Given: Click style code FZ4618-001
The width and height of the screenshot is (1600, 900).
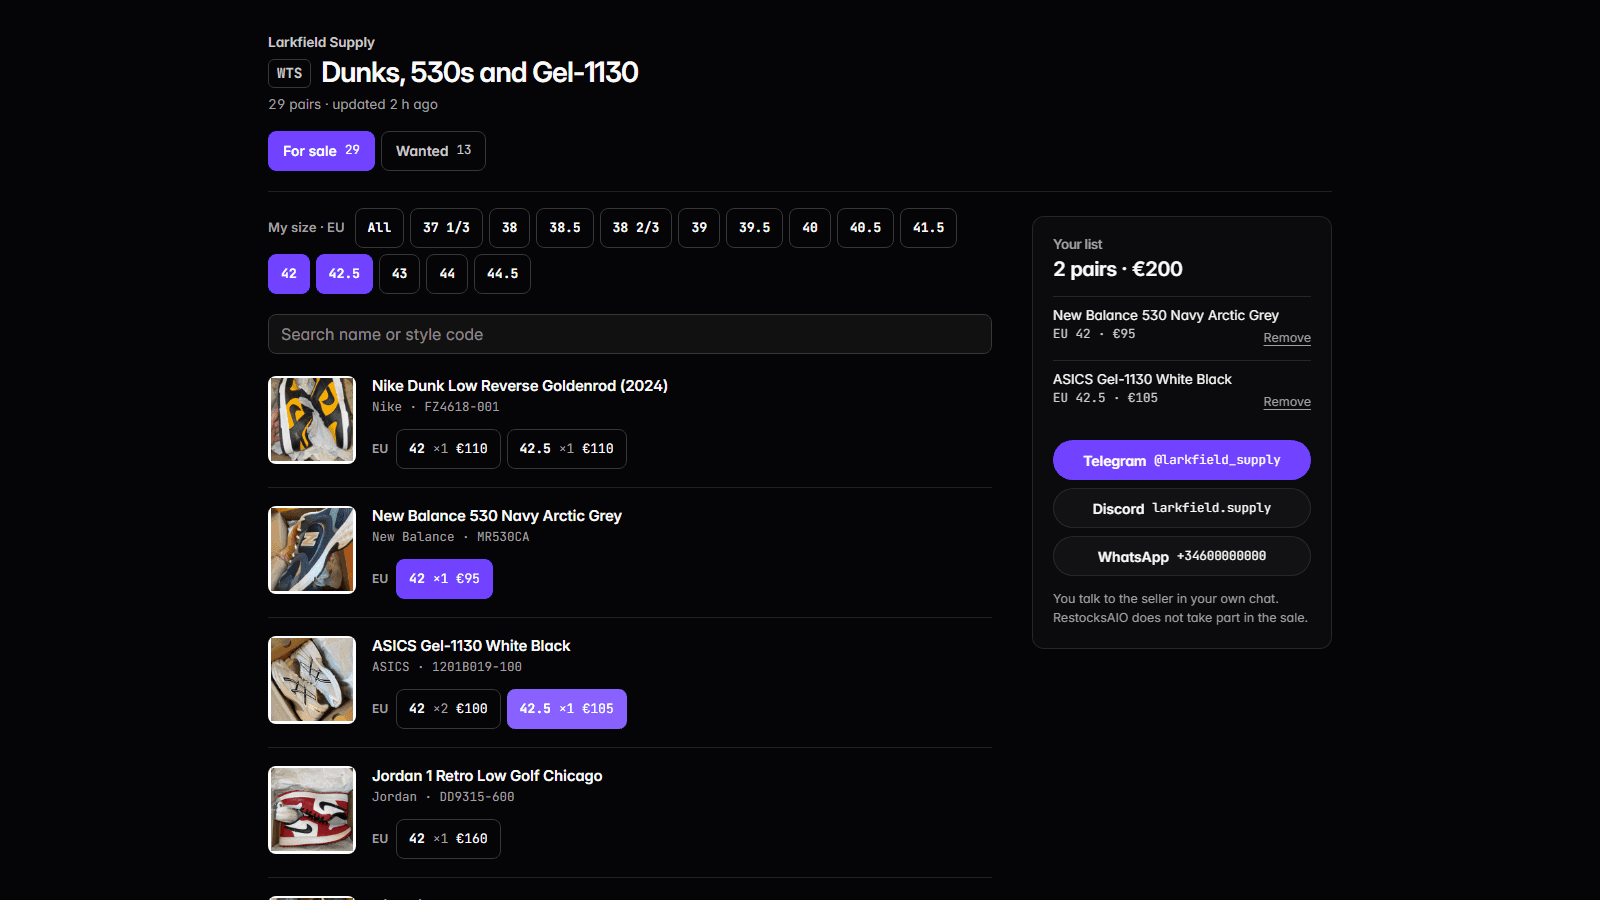Looking at the screenshot, I should [x=462, y=407].
